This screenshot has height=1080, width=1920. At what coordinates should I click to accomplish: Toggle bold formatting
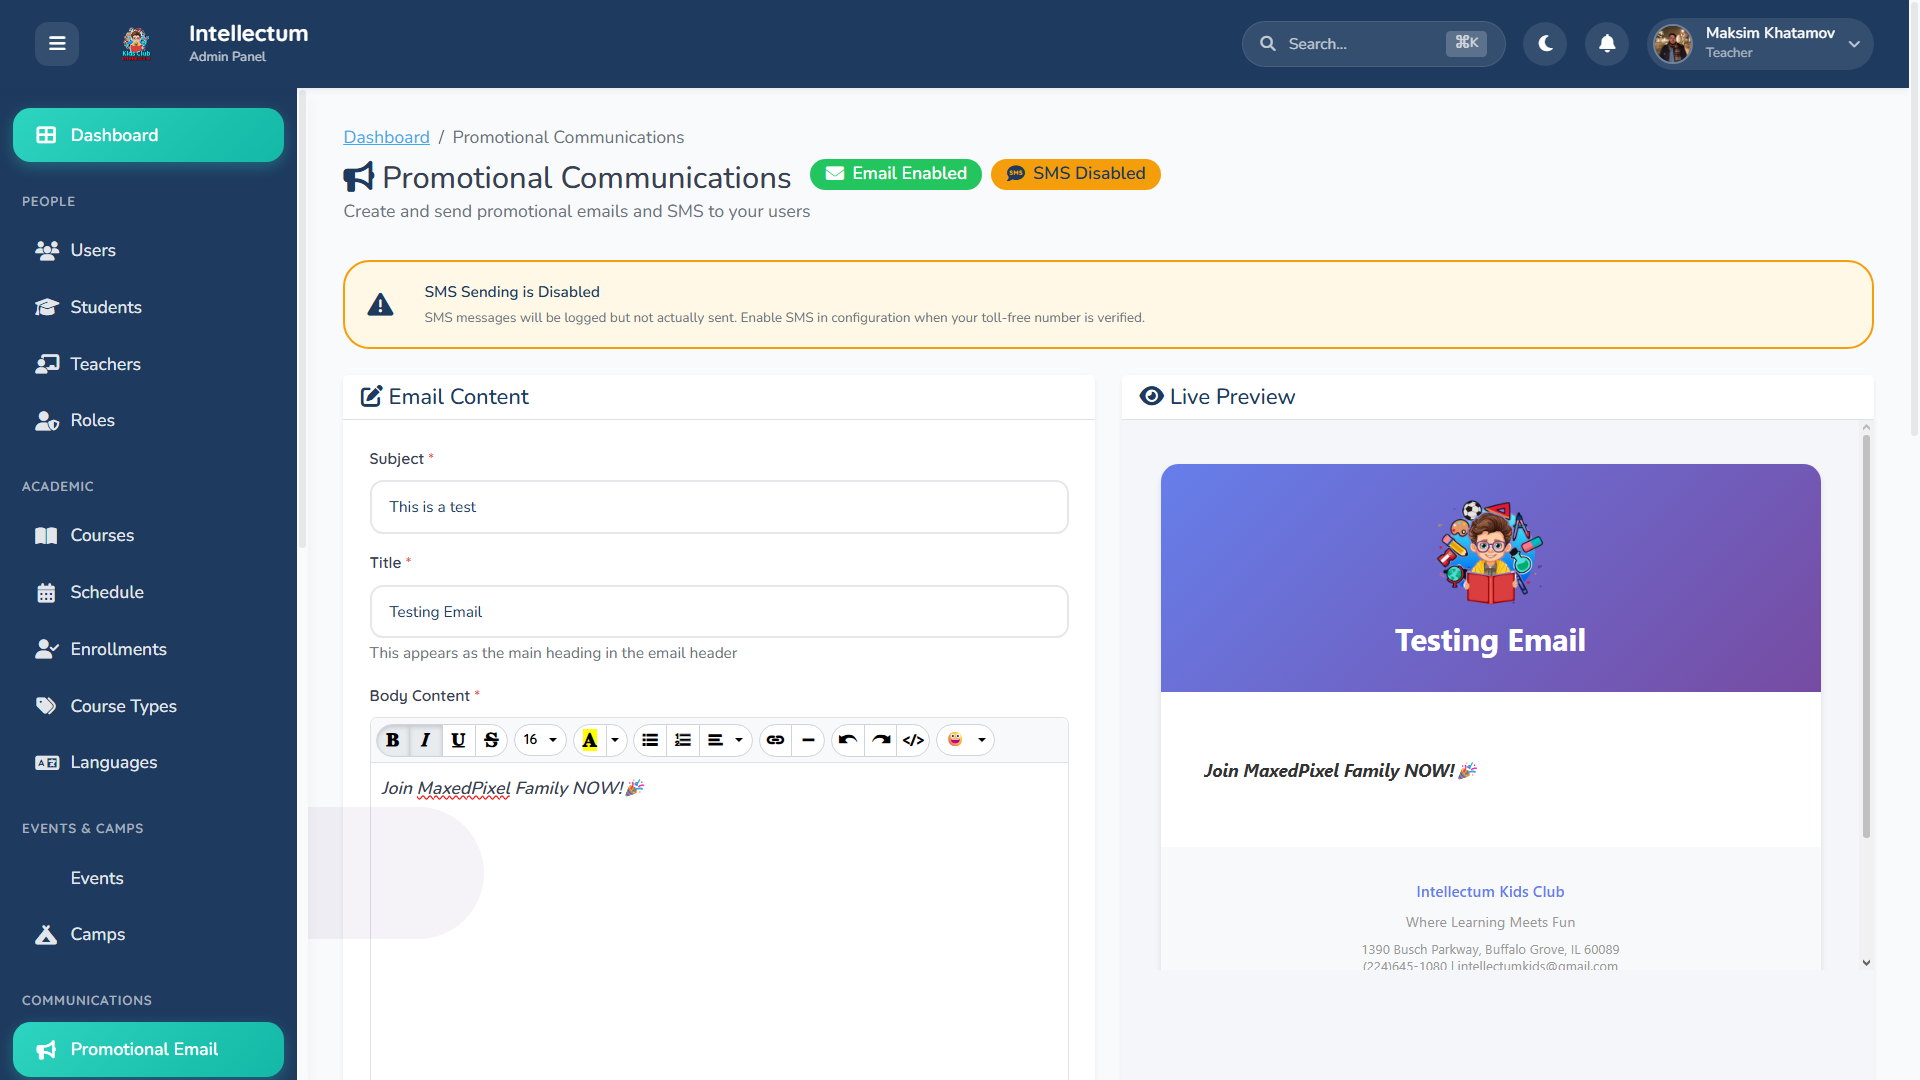pos(393,740)
